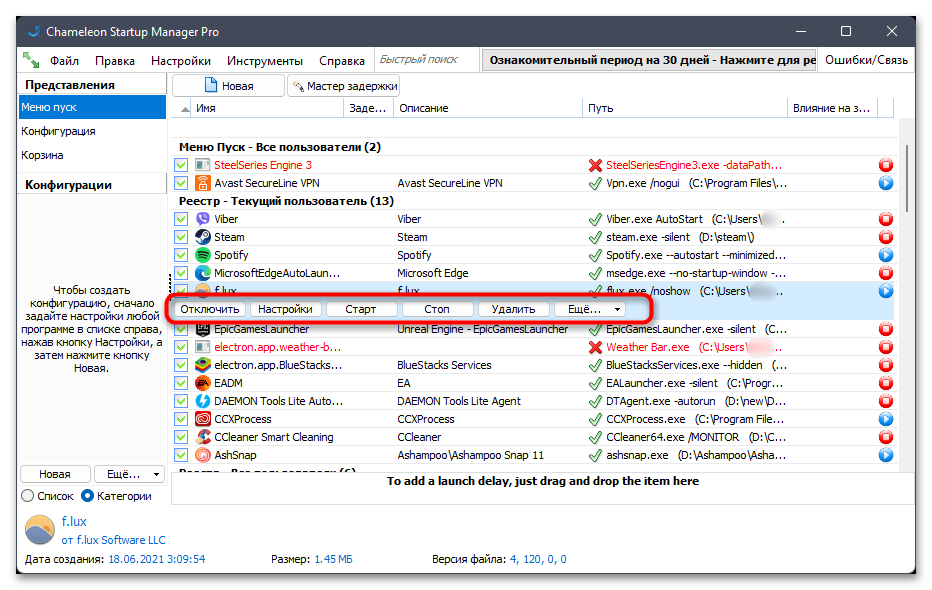Click the Новая button in the top toolbar

[228, 86]
